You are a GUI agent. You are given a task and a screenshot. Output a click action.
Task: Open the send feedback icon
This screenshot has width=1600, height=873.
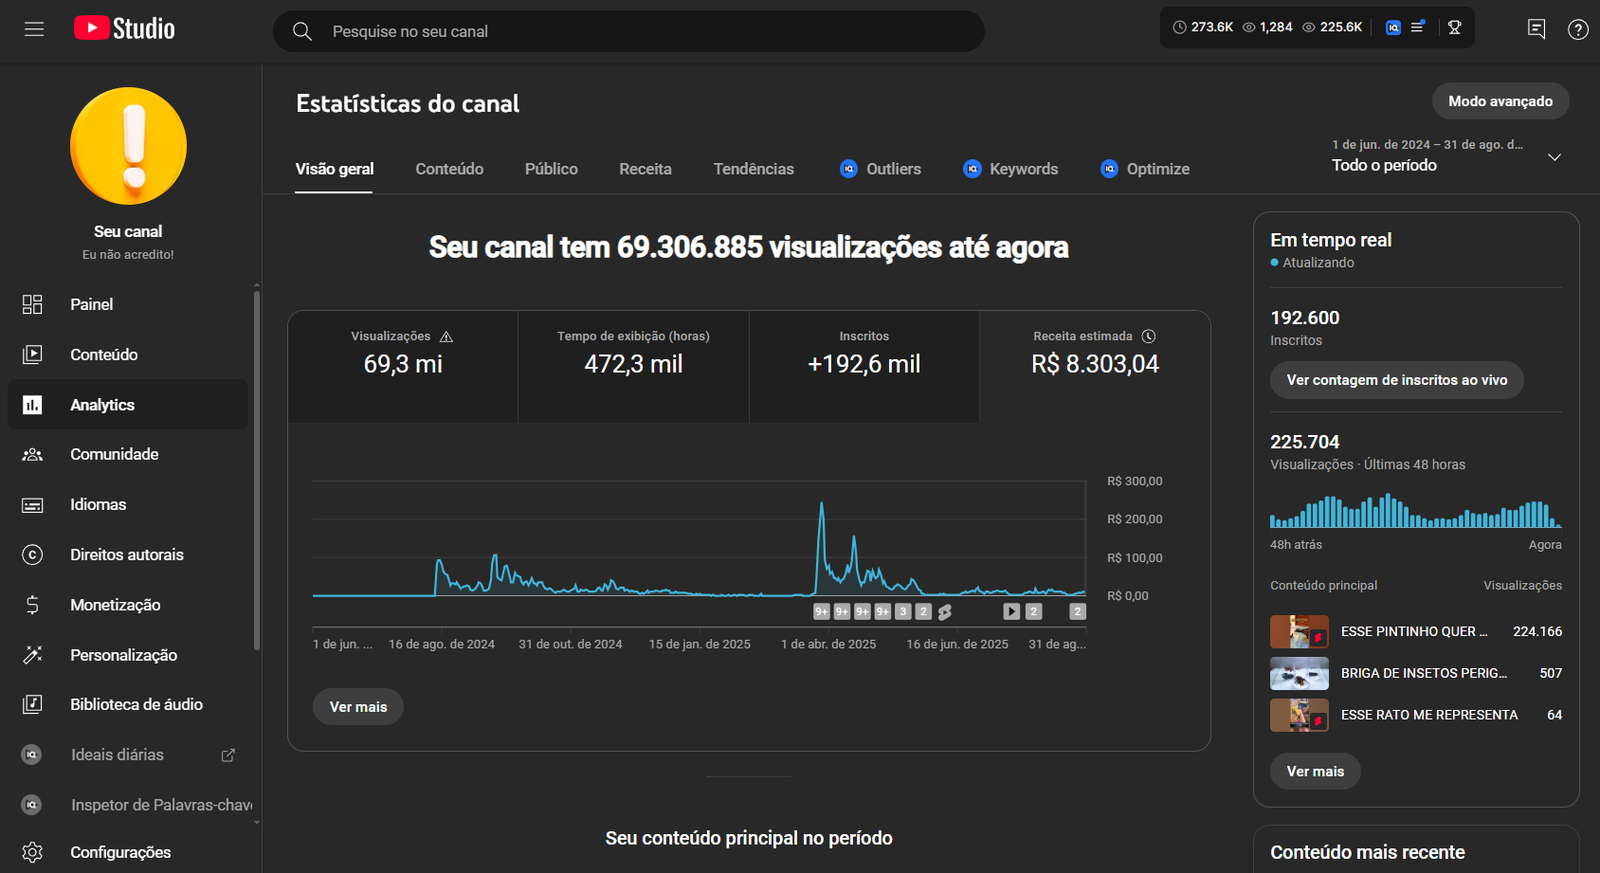[x=1537, y=30]
